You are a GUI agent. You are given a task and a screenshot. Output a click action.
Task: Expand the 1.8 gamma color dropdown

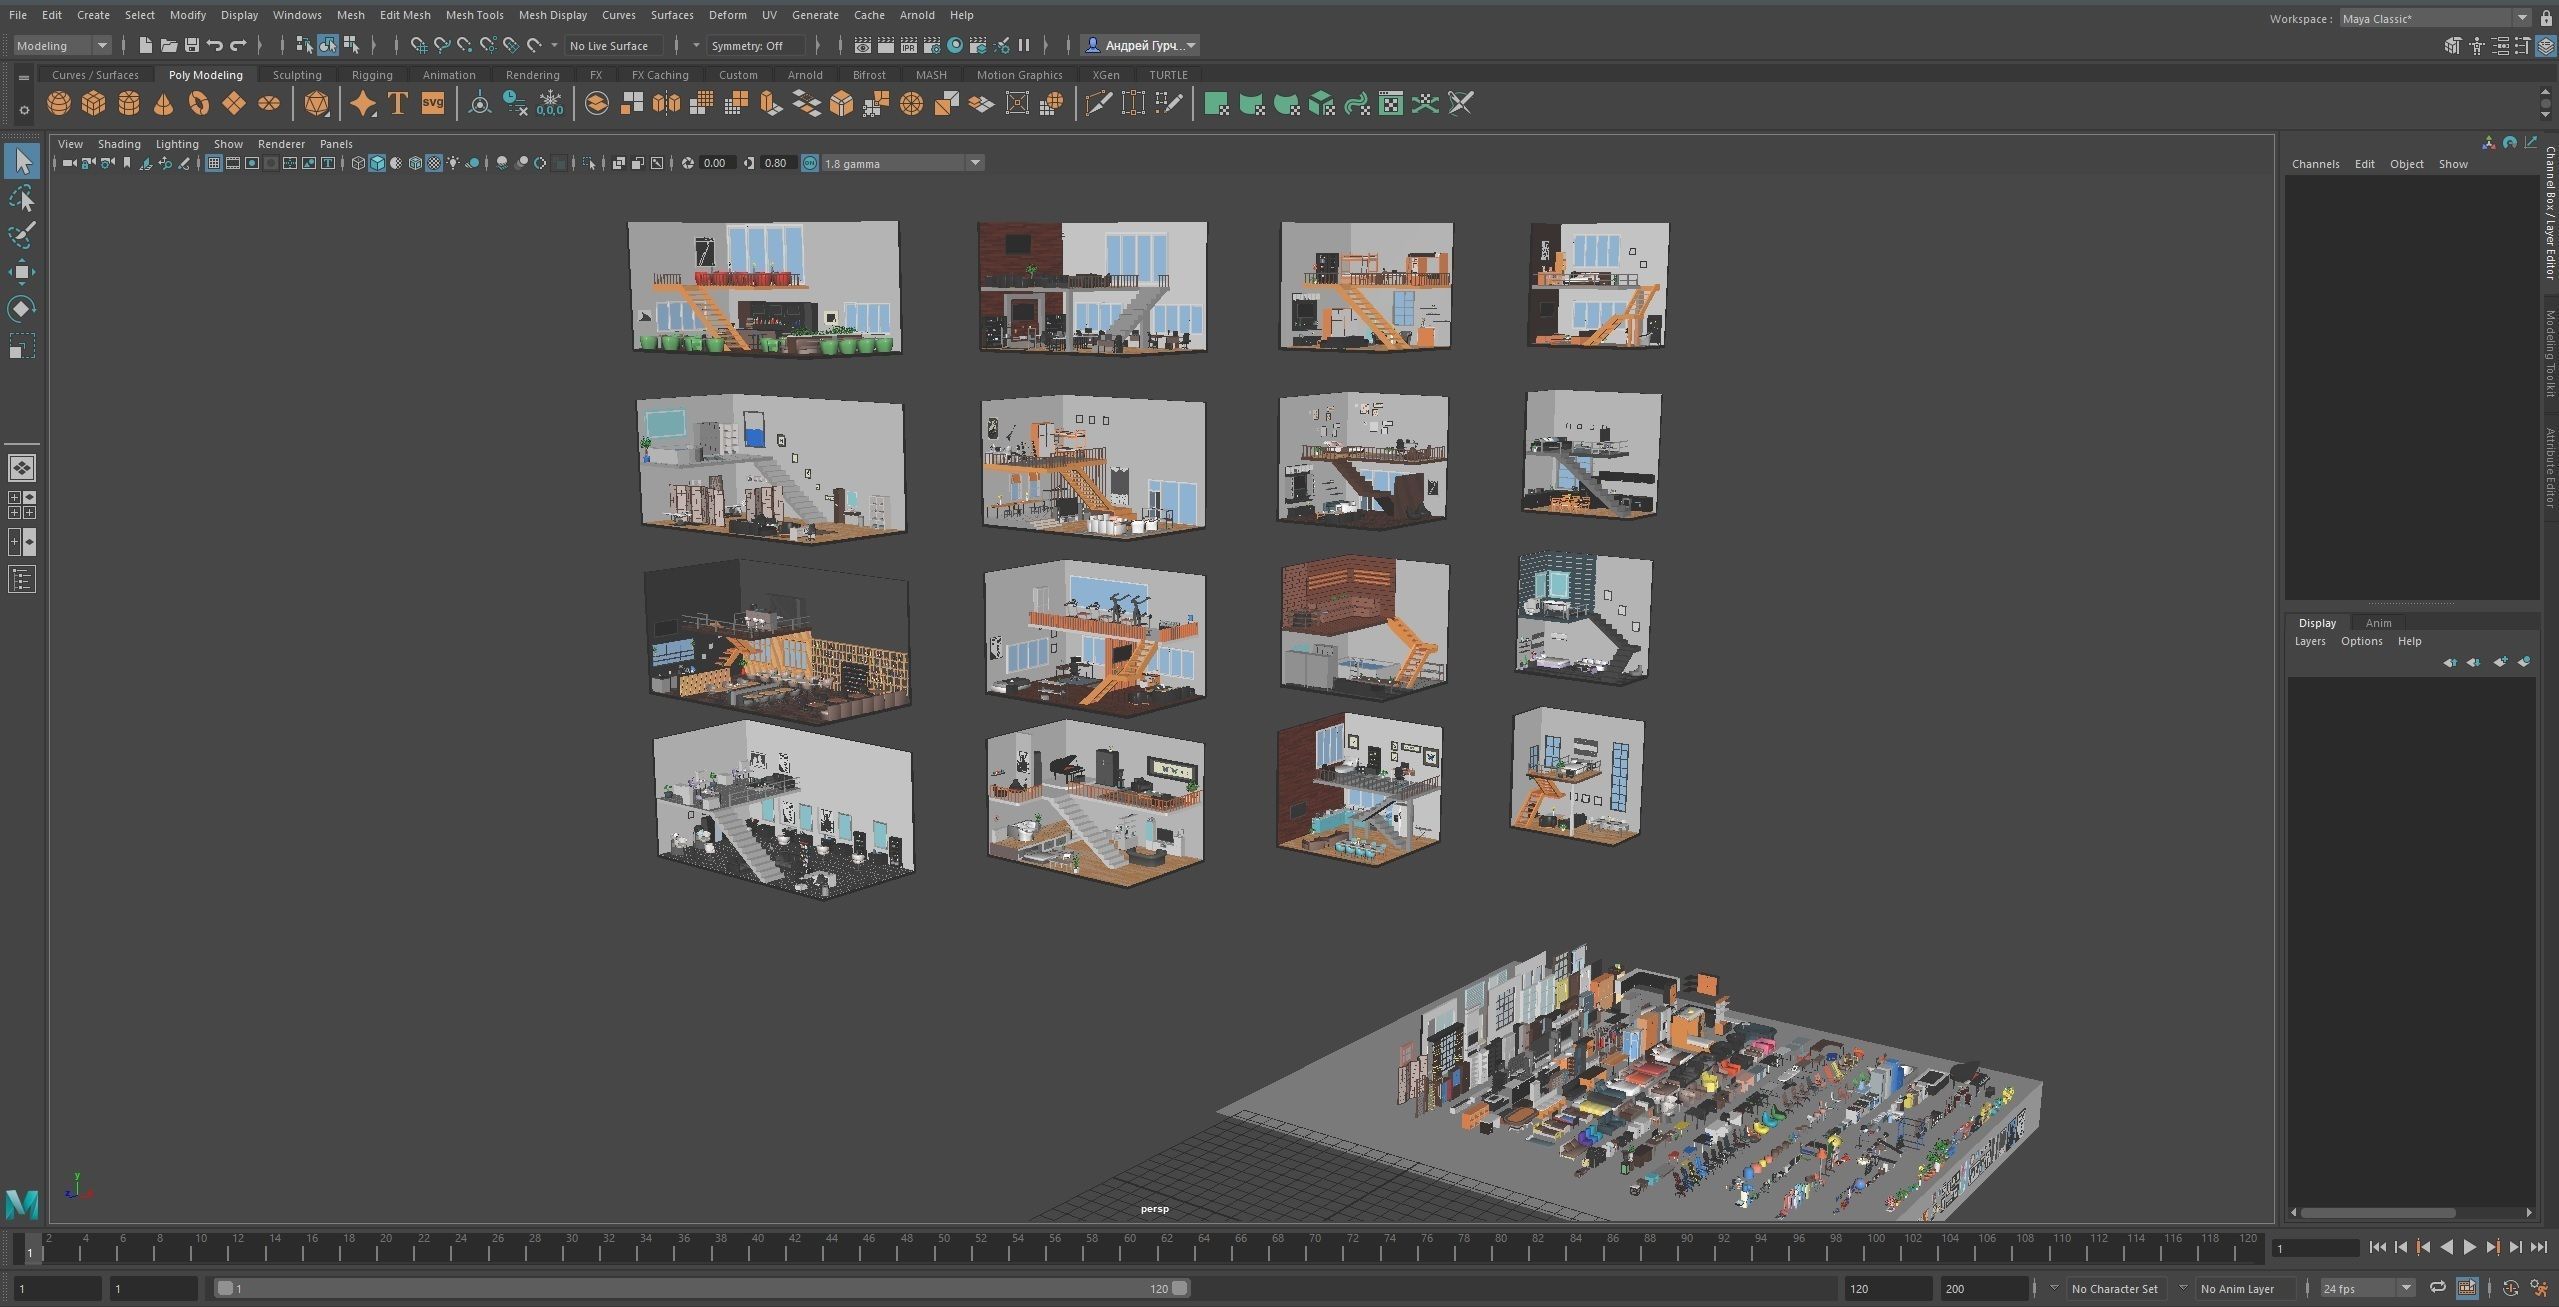point(975,163)
